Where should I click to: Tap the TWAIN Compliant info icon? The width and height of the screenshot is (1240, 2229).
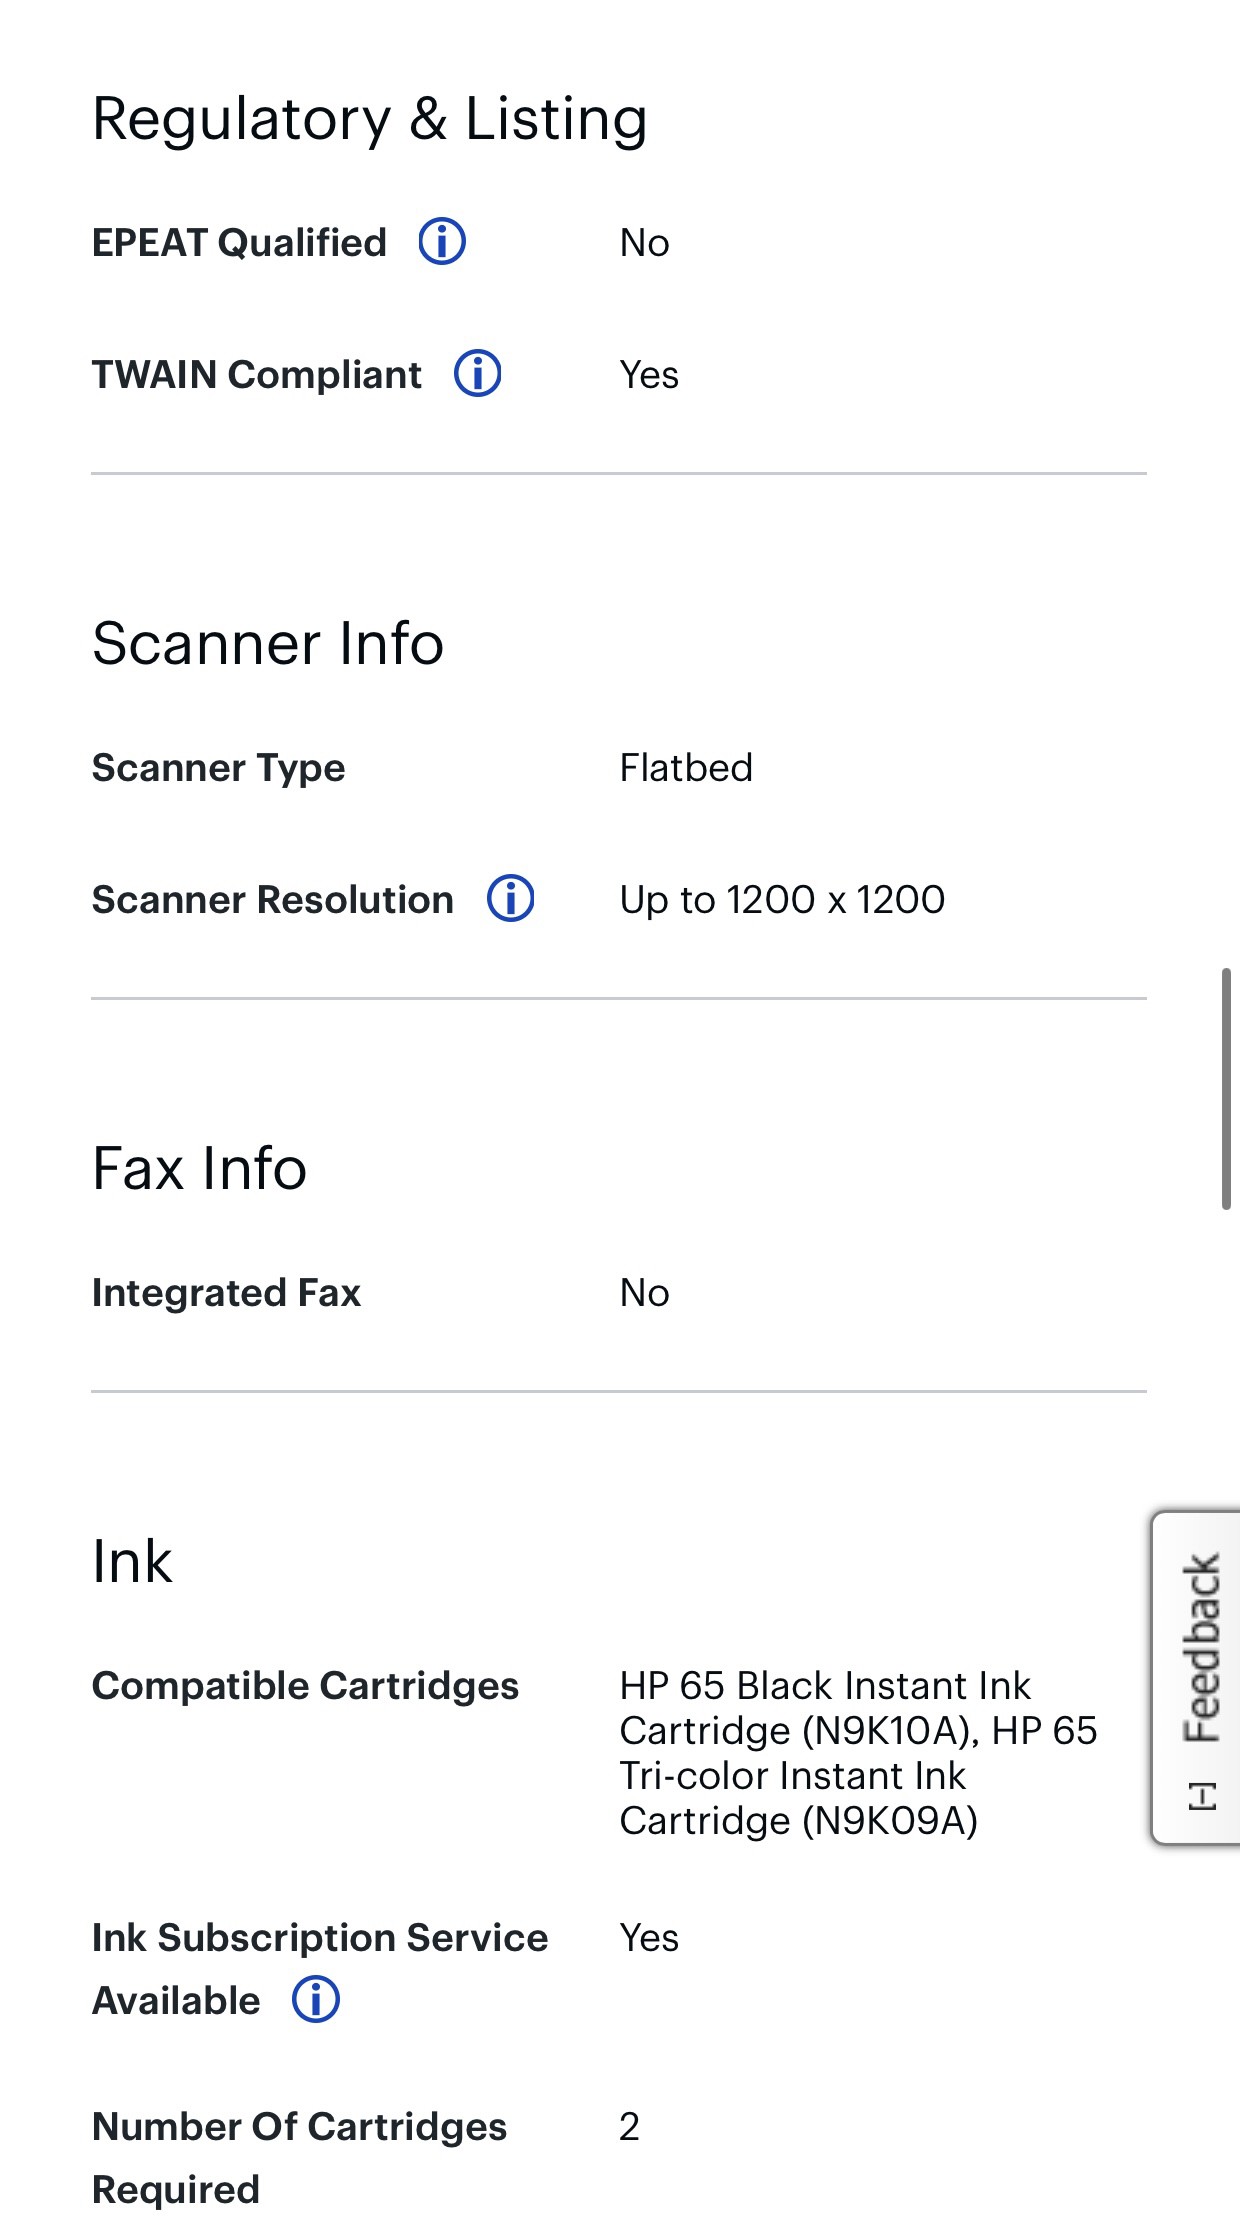tap(477, 374)
